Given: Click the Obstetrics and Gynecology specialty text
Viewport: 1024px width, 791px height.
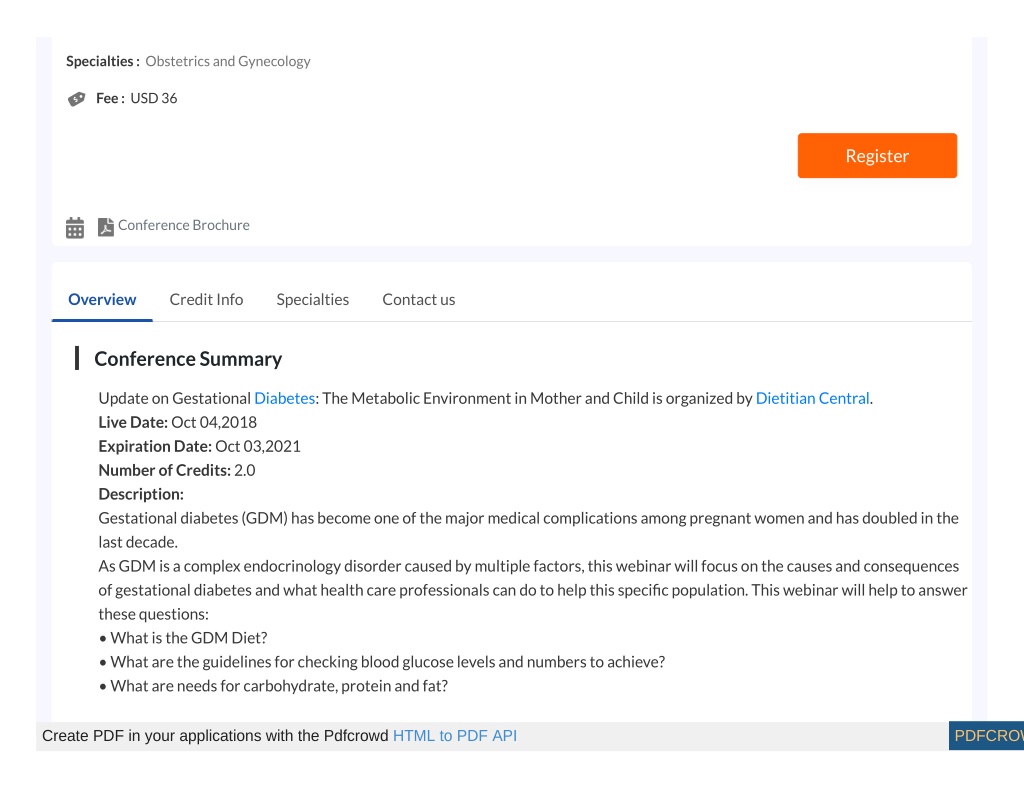Looking at the screenshot, I should [228, 61].
